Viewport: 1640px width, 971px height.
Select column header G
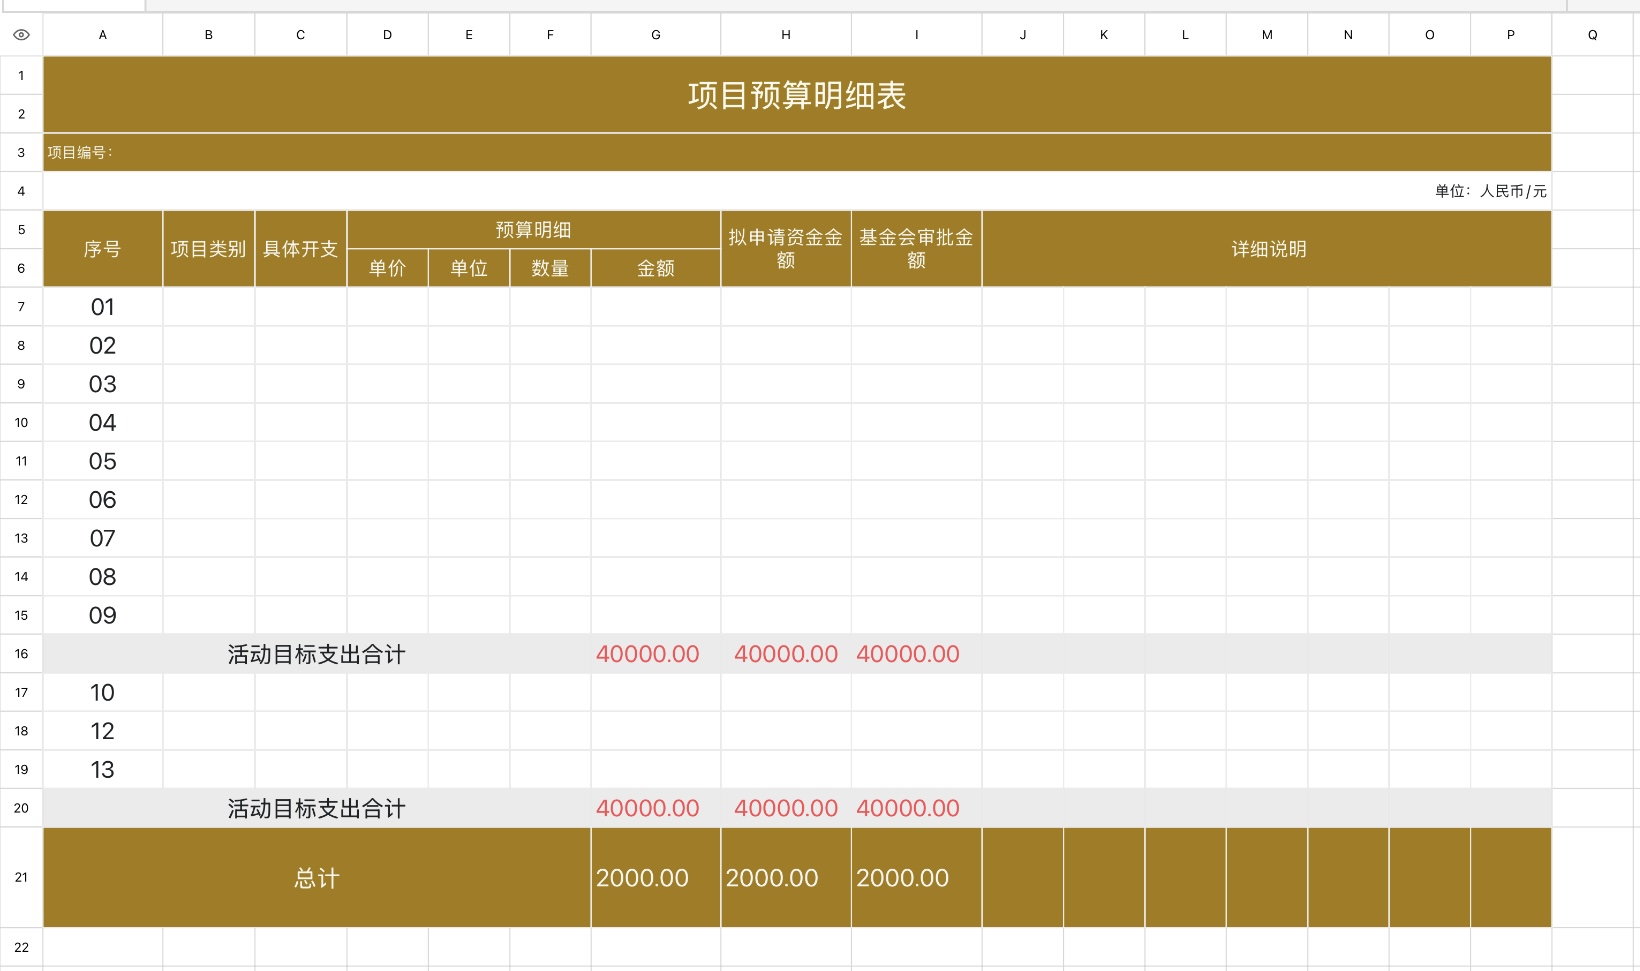point(655,34)
